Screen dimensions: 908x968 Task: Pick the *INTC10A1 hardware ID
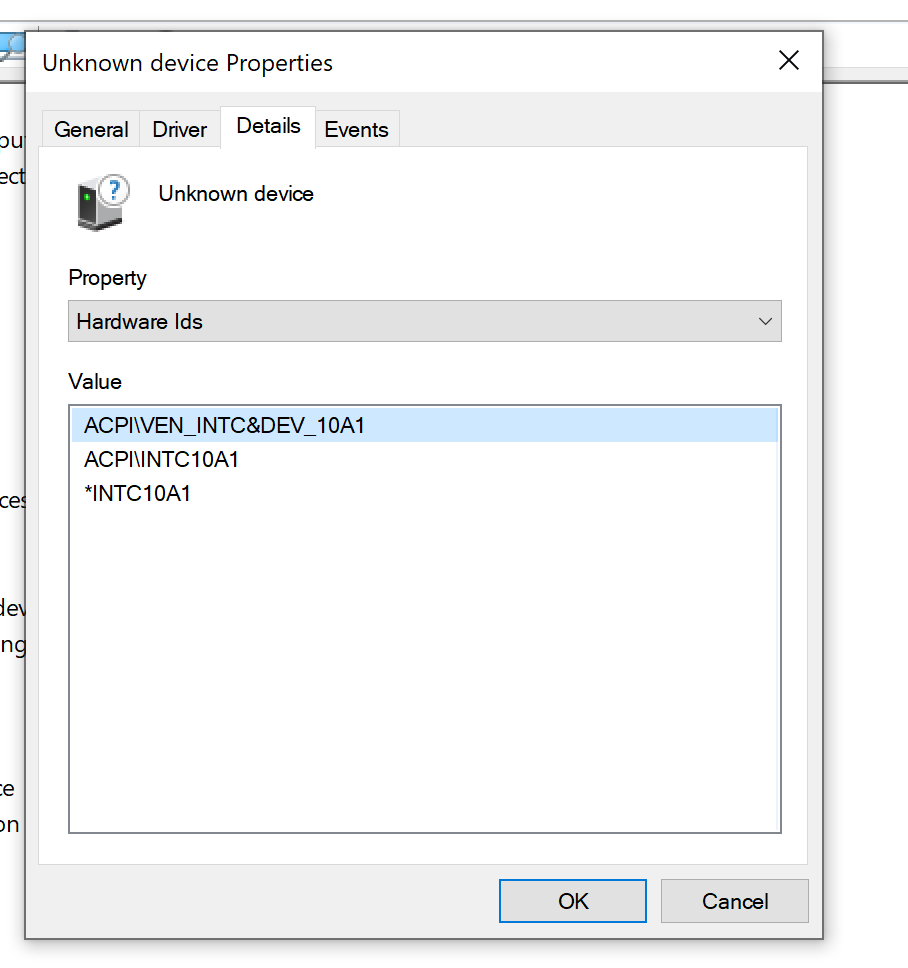[x=140, y=493]
